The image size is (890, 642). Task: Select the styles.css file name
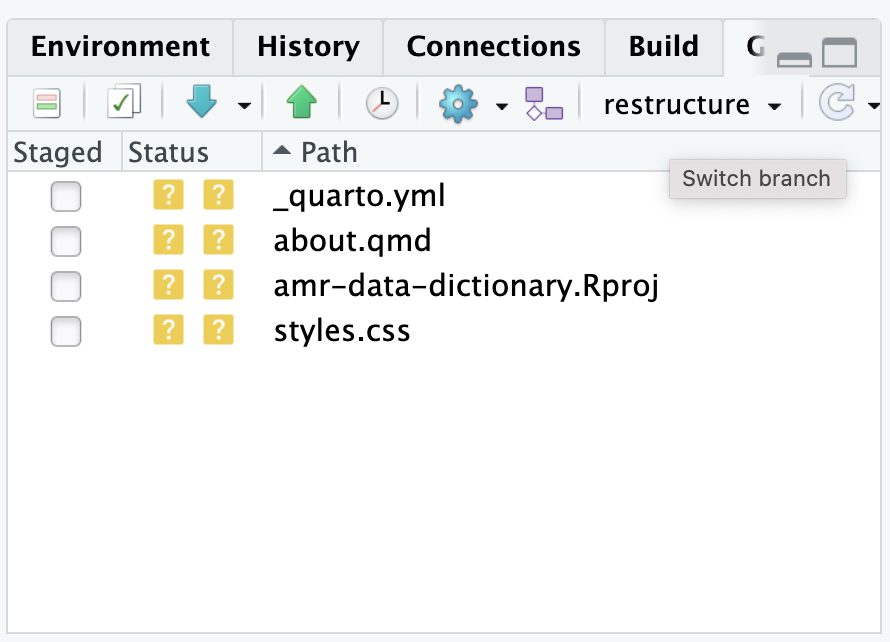(x=342, y=330)
